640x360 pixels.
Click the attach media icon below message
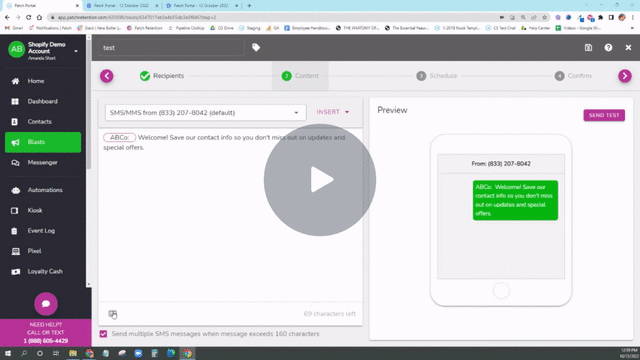click(x=113, y=314)
